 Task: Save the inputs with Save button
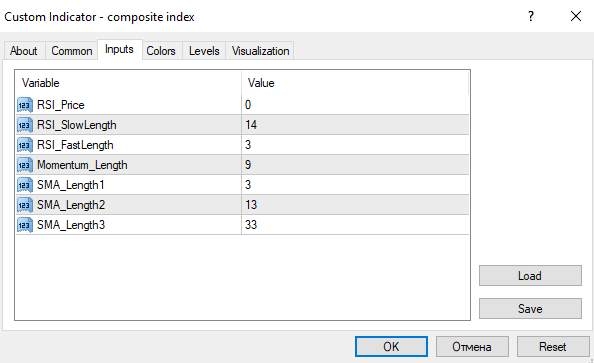(530, 308)
